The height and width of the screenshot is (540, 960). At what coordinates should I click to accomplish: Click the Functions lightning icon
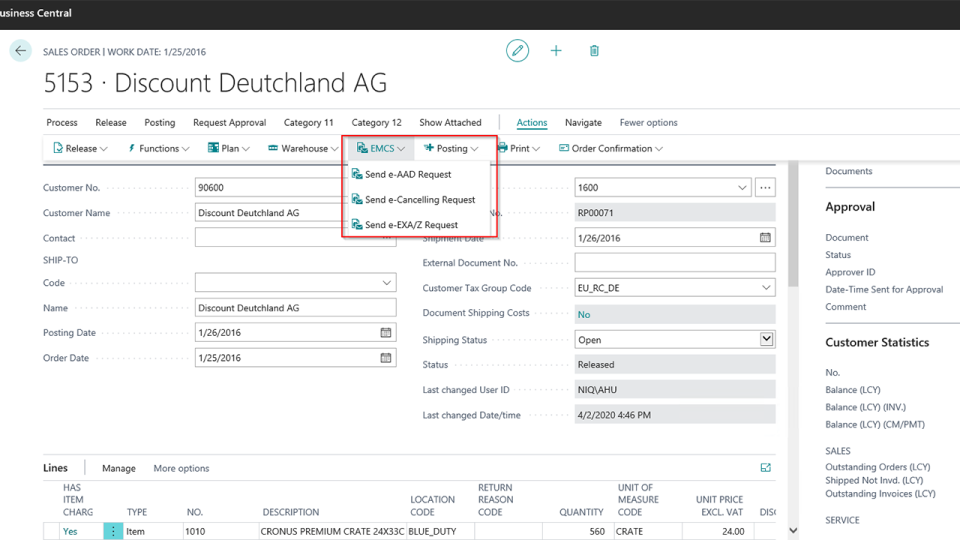pos(132,148)
